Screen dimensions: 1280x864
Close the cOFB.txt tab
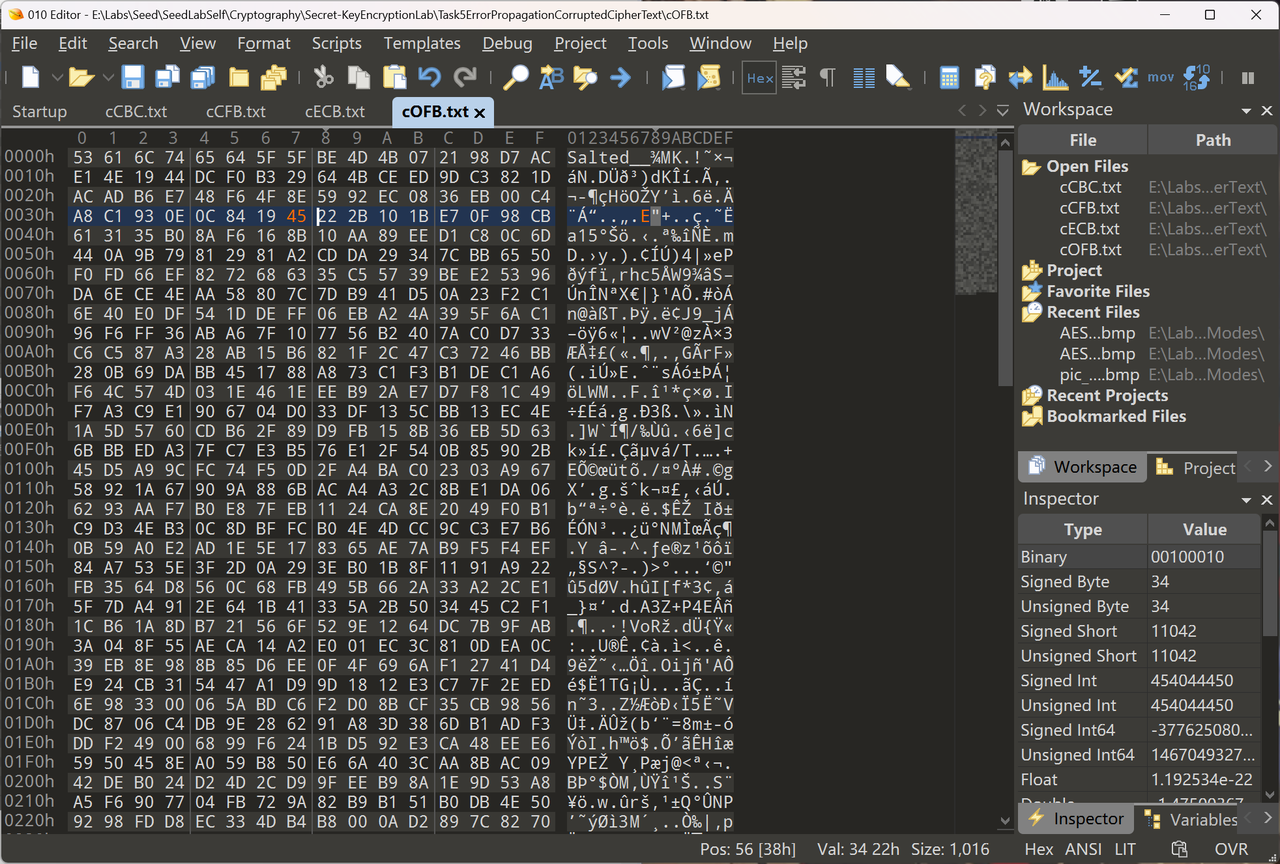(x=480, y=113)
